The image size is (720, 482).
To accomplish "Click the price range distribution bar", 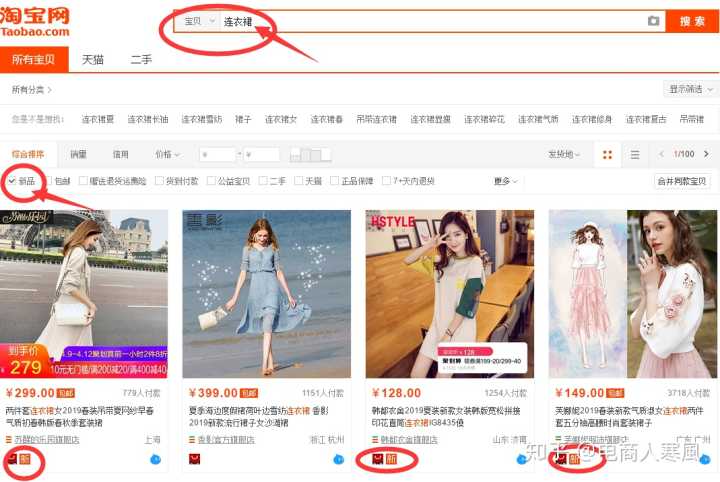I will [x=310, y=155].
